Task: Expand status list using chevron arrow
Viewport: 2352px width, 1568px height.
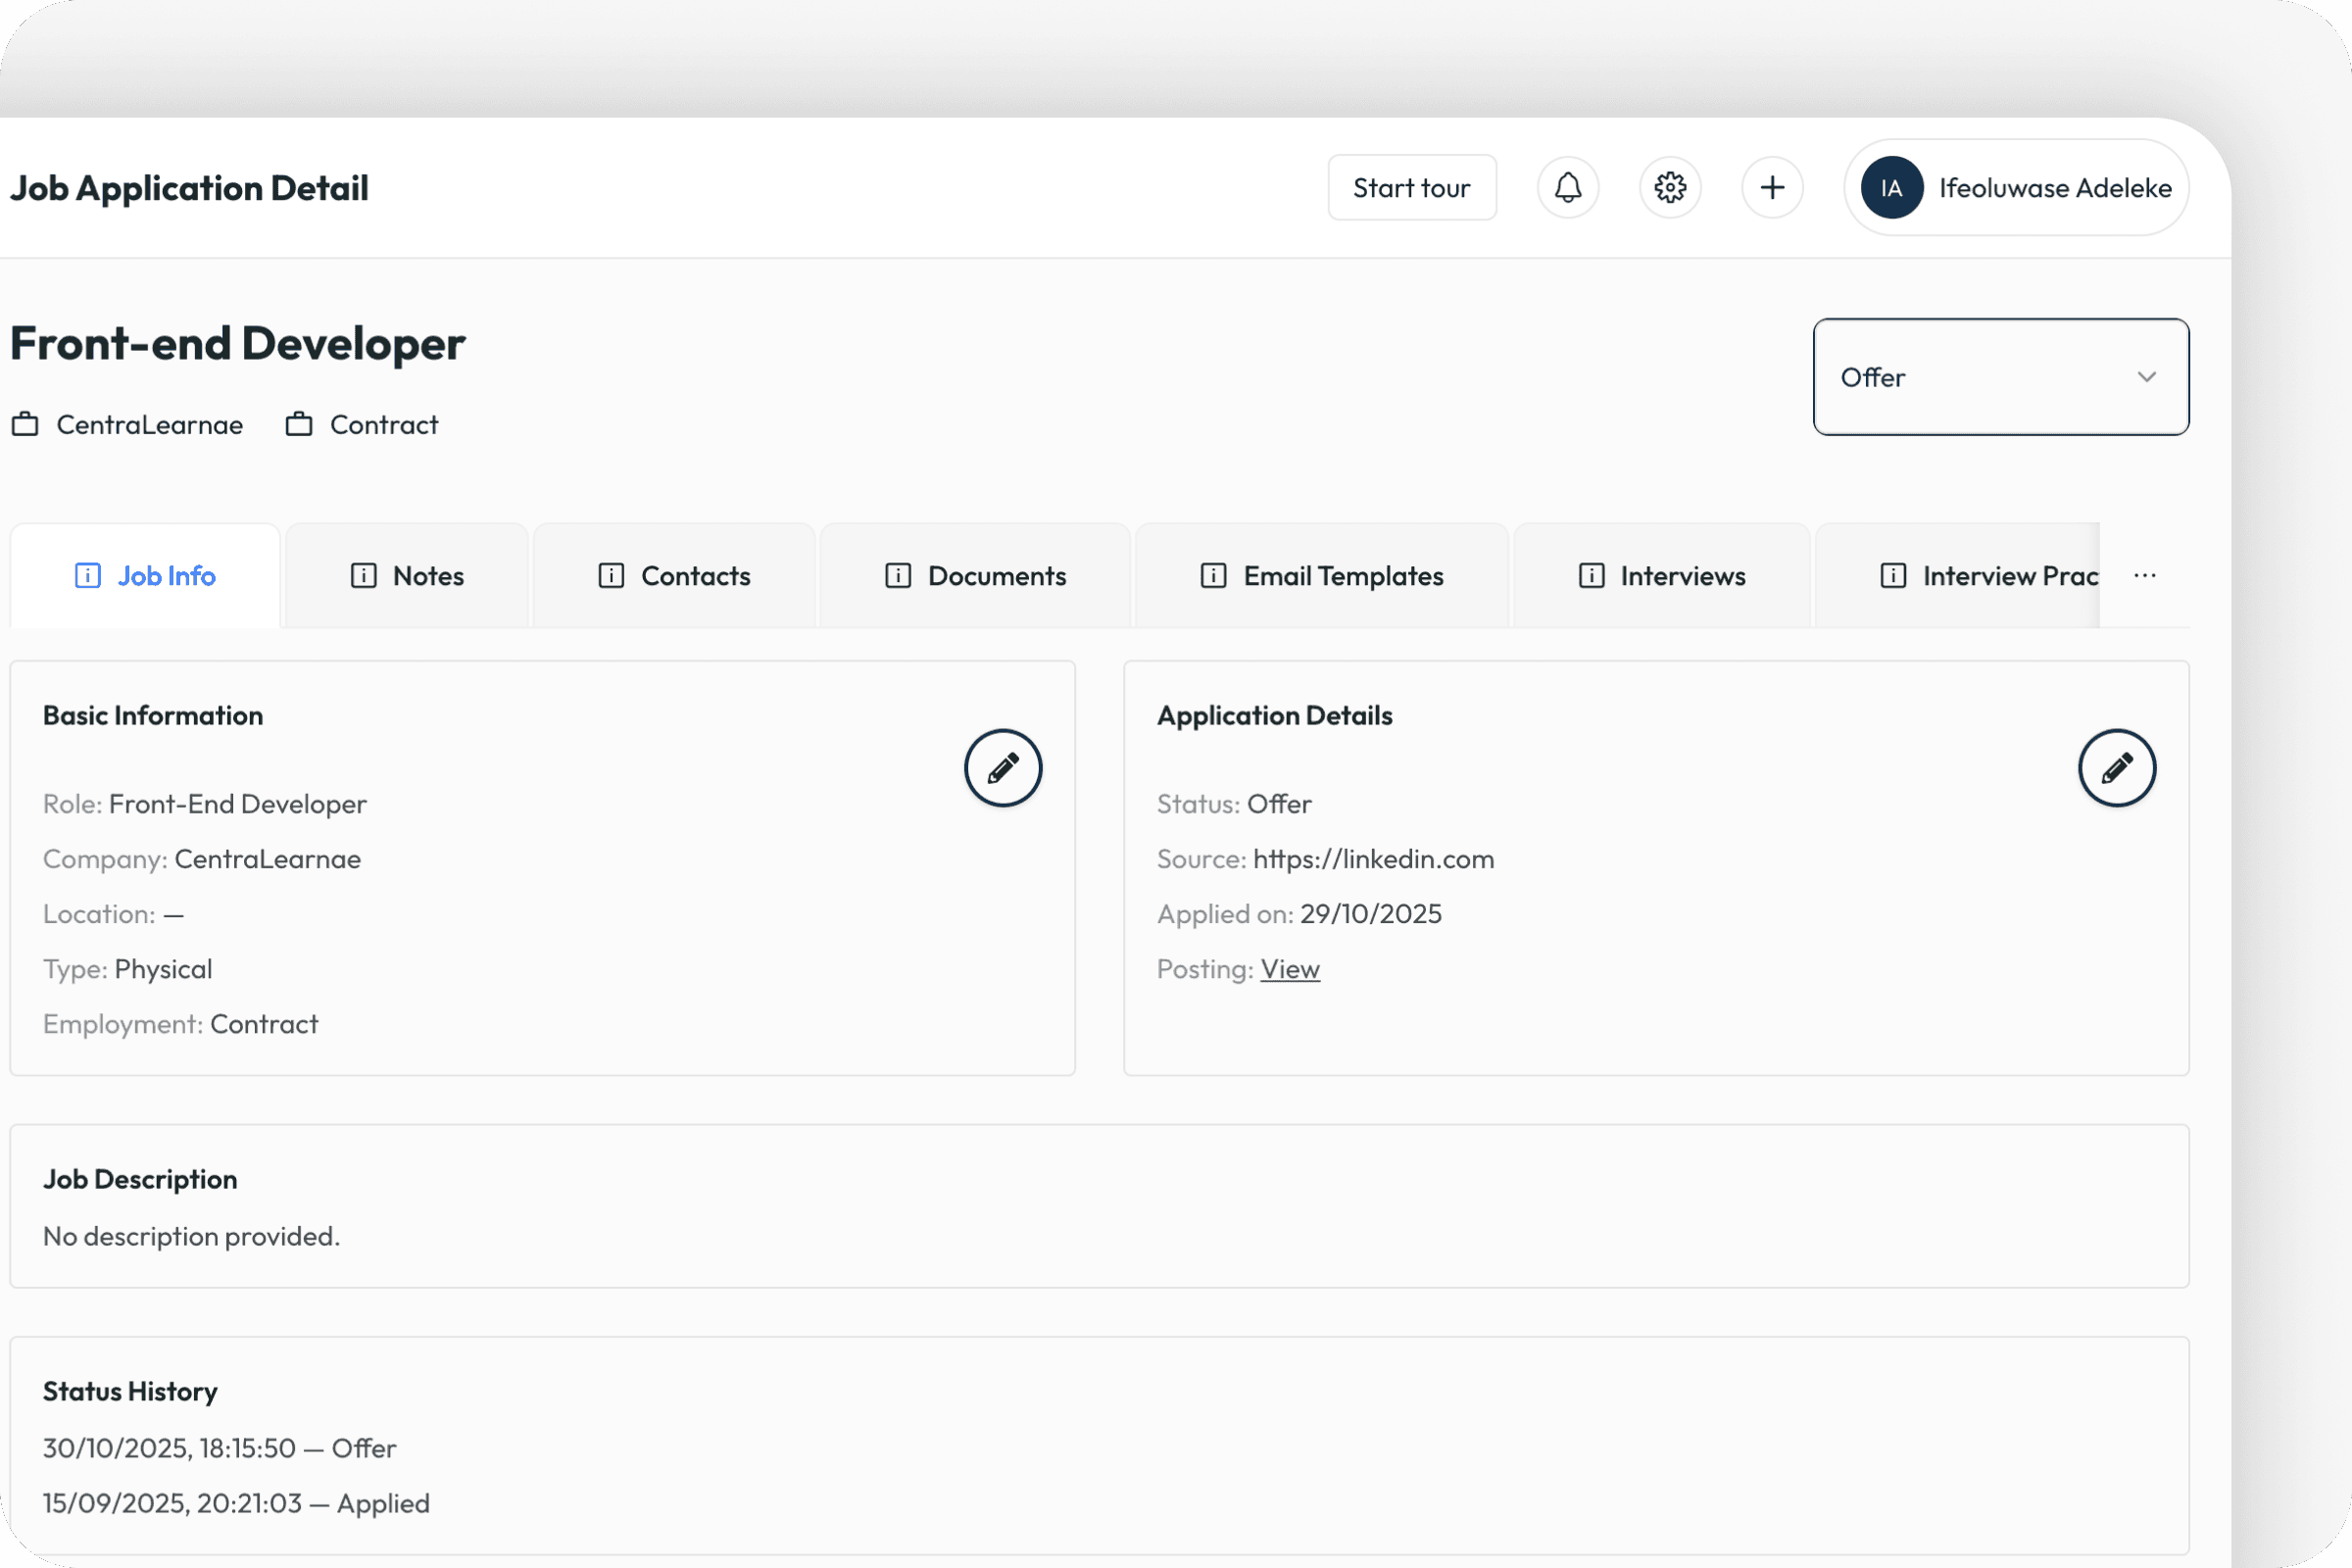Action: coord(2146,377)
